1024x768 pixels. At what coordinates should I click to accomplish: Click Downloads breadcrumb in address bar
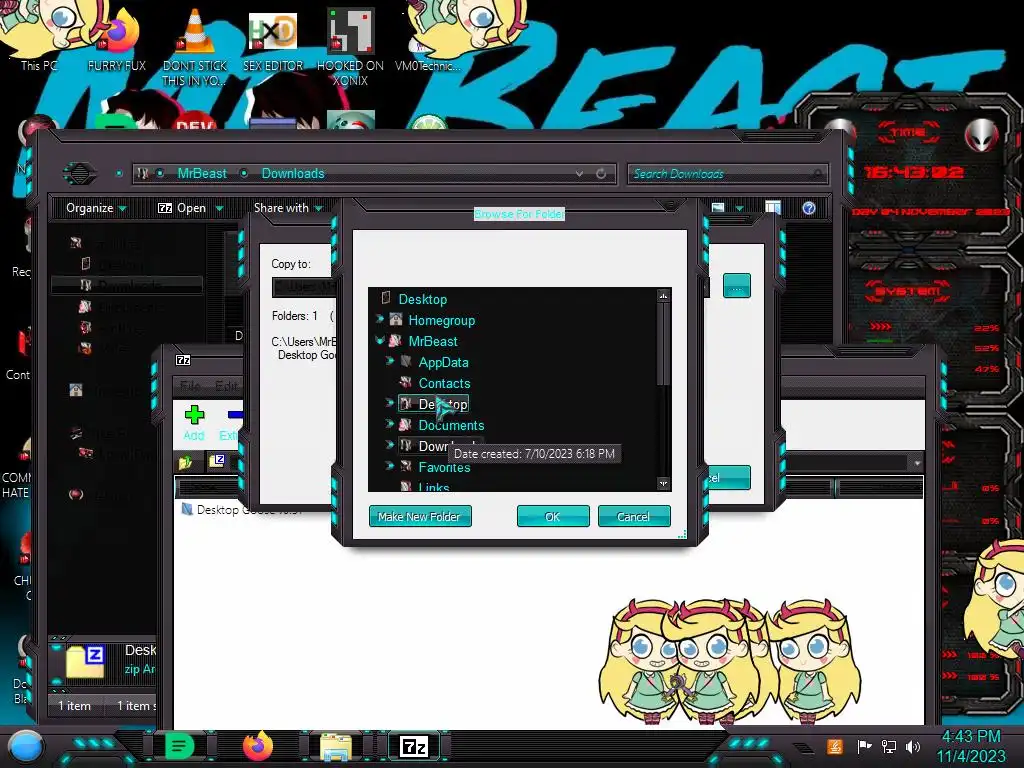pos(293,174)
